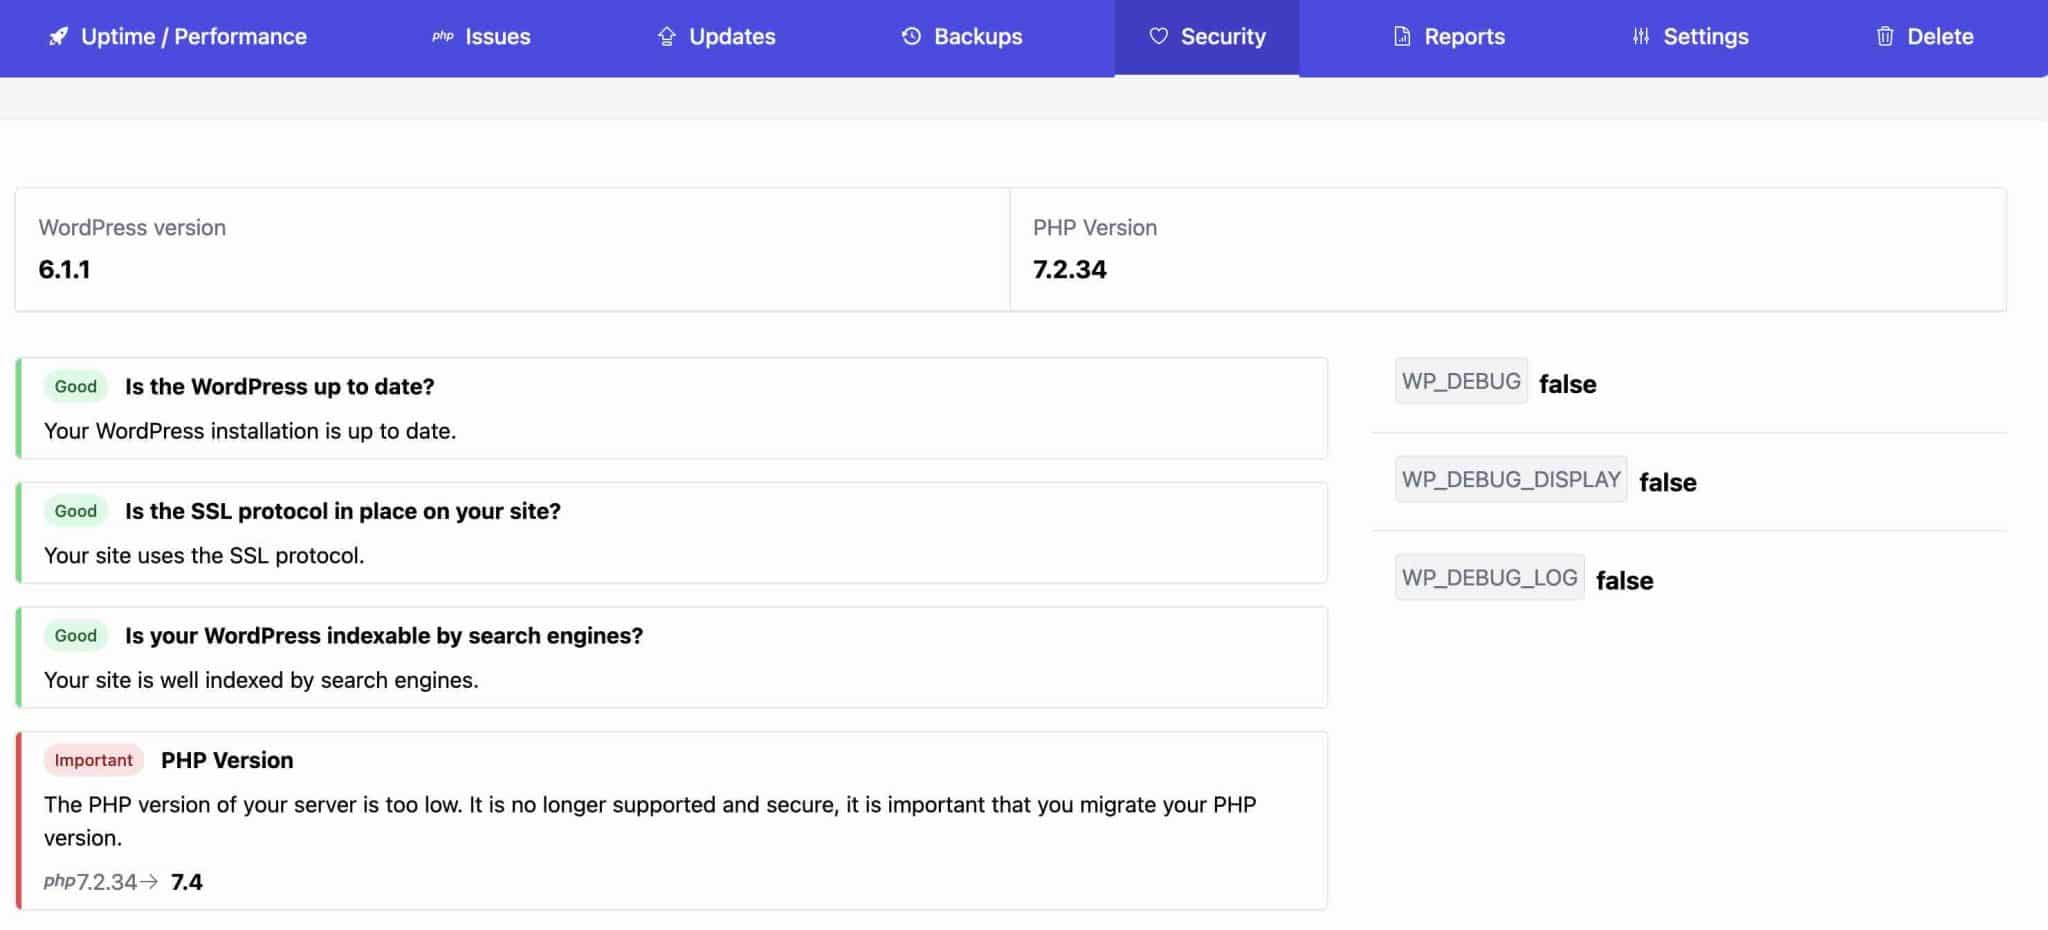Viewport: 2048px width, 930px height.
Task: Click the Updates arrow icon
Action: (x=666, y=36)
